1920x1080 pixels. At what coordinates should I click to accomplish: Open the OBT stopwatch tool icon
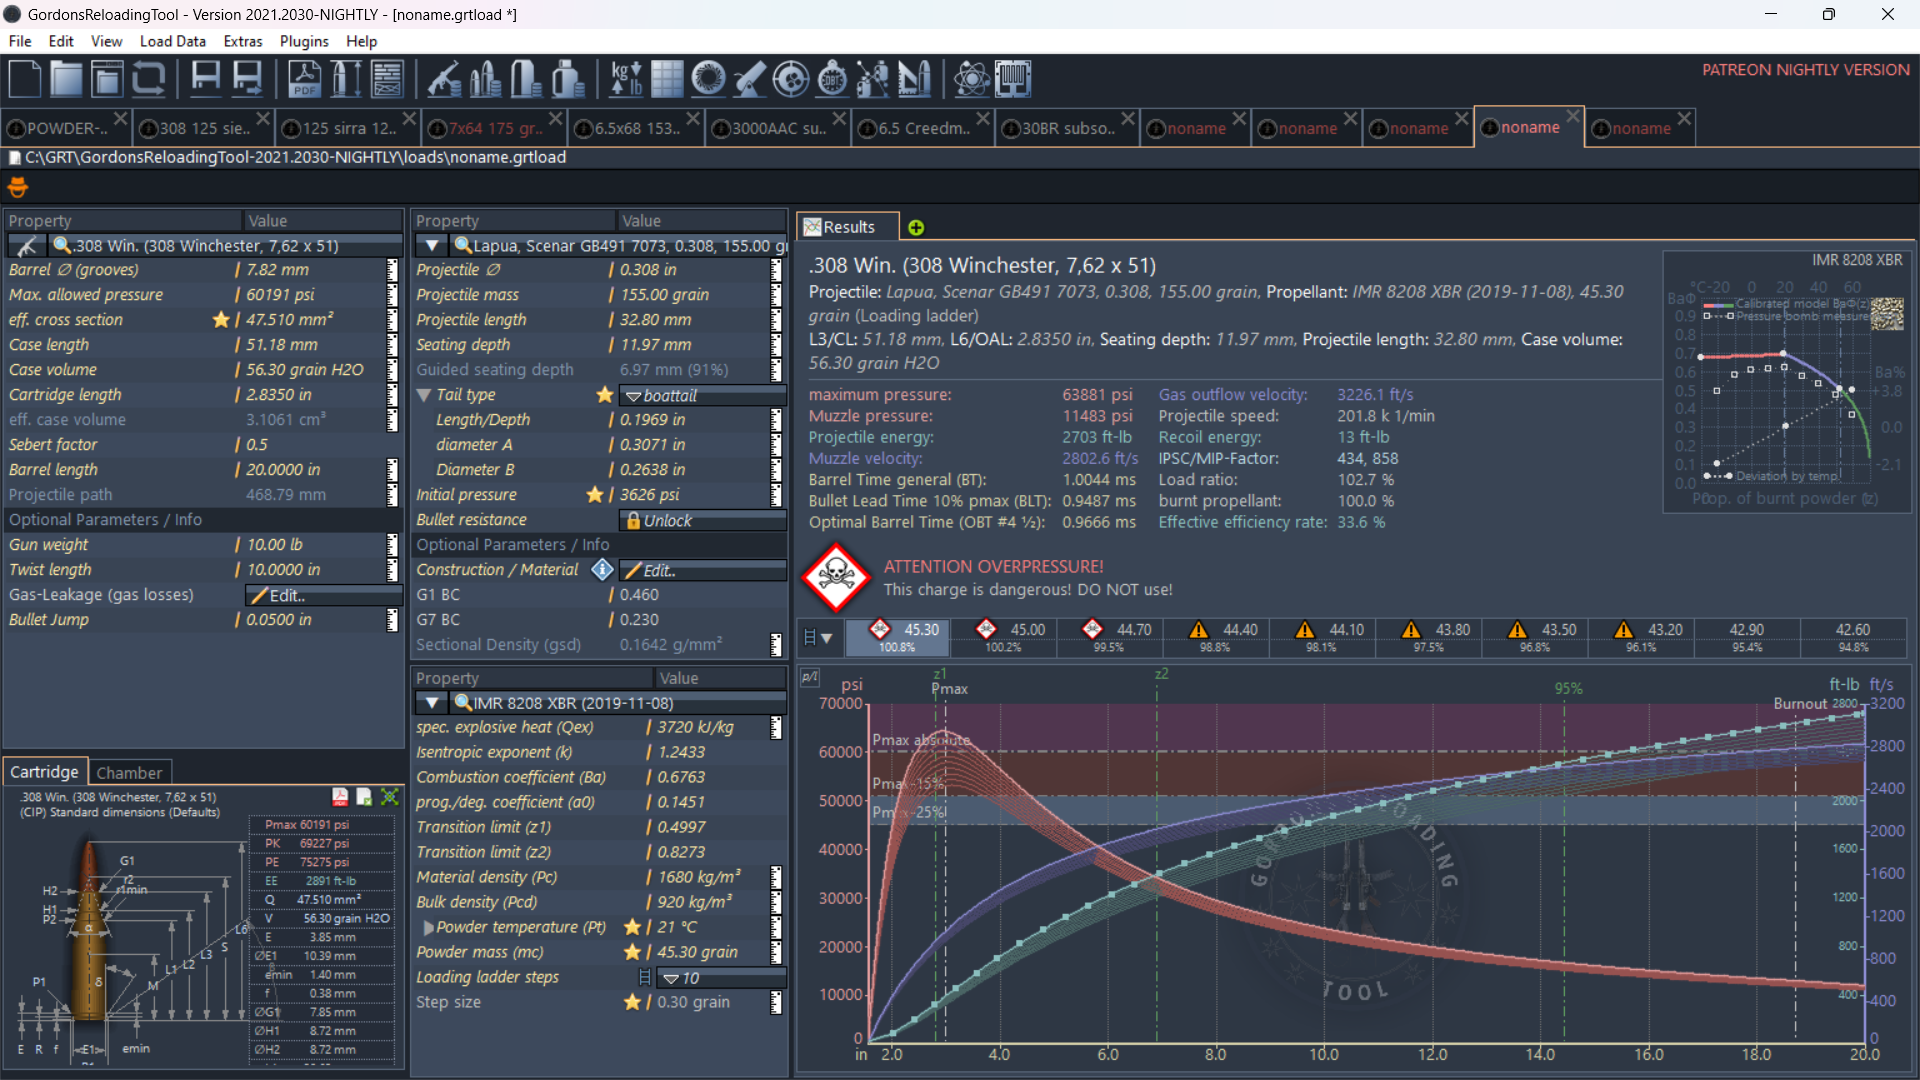(831, 79)
